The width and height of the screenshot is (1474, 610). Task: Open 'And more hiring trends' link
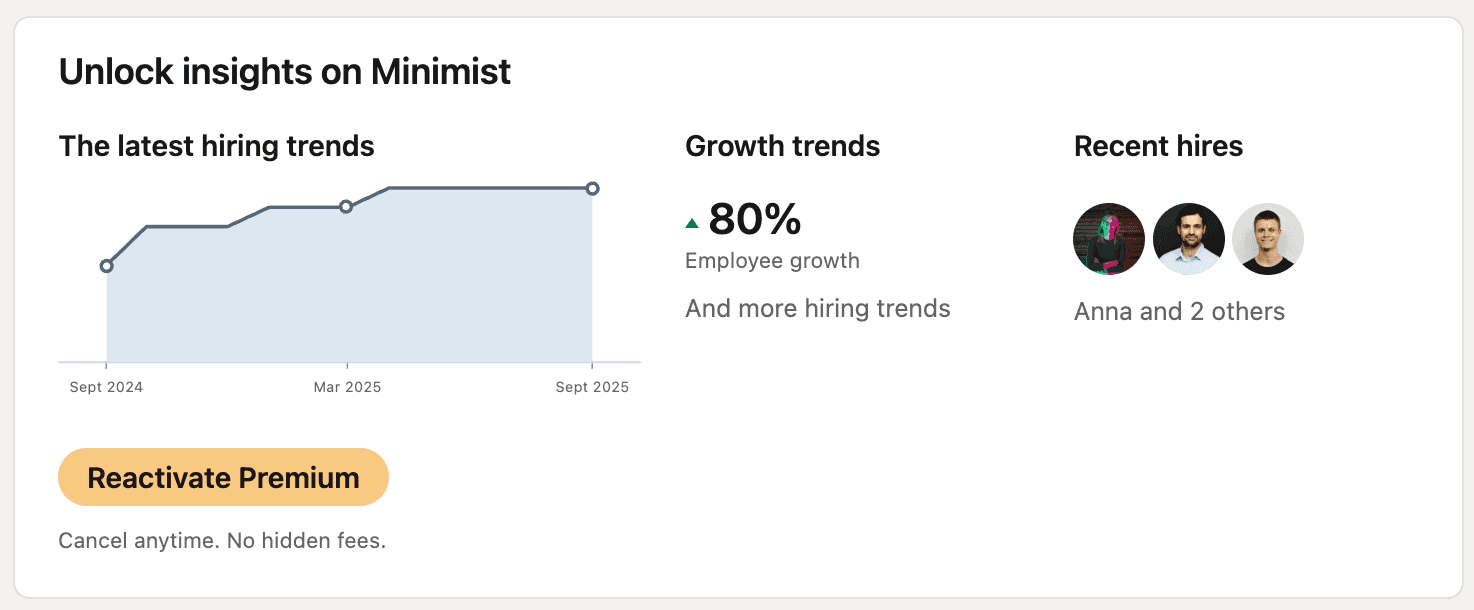[x=817, y=309]
